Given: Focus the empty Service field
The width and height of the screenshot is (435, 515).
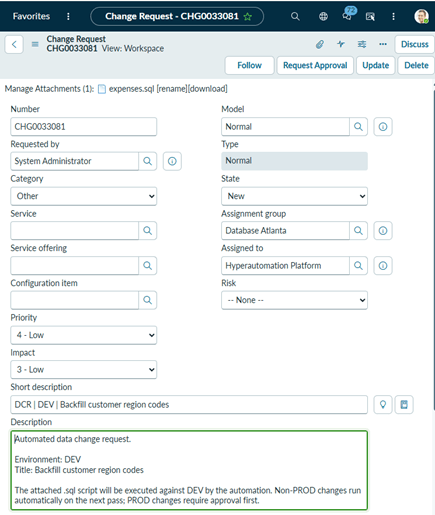Looking at the screenshot, I should (x=75, y=231).
